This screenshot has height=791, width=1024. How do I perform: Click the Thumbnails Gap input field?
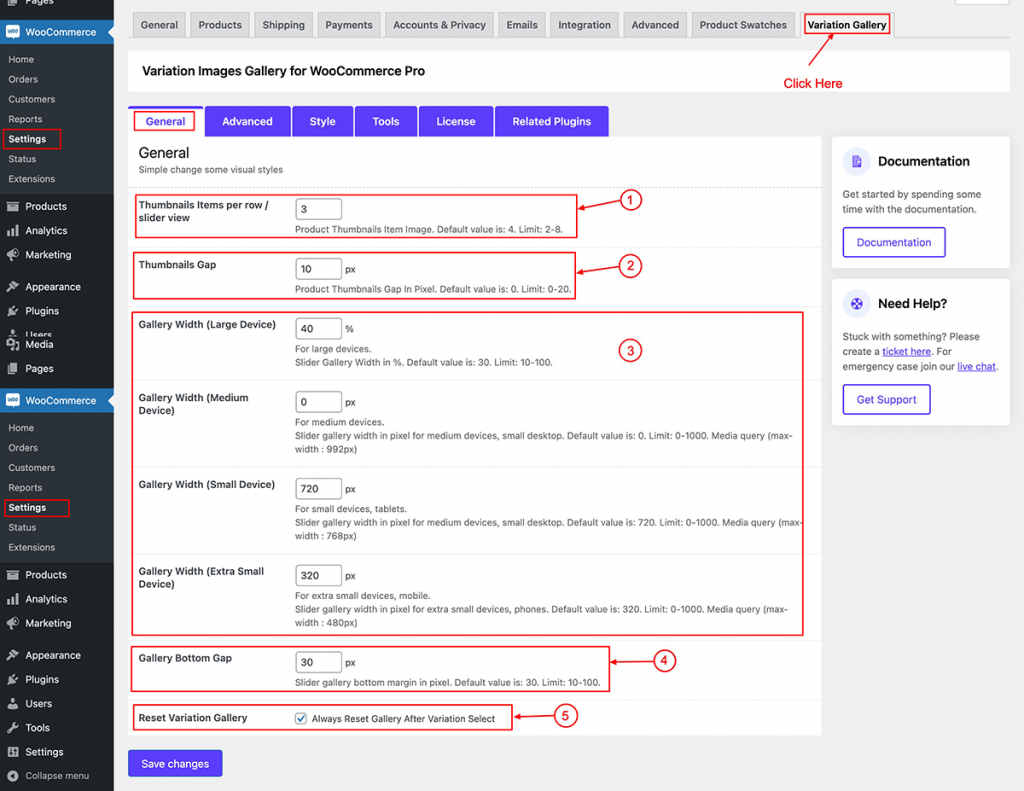318,269
